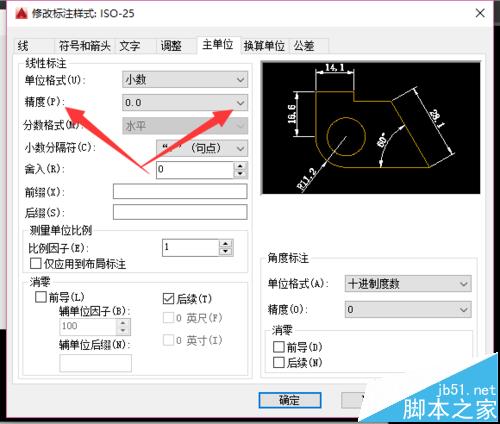Click the 前缀(X) text field

pos(180,191)
